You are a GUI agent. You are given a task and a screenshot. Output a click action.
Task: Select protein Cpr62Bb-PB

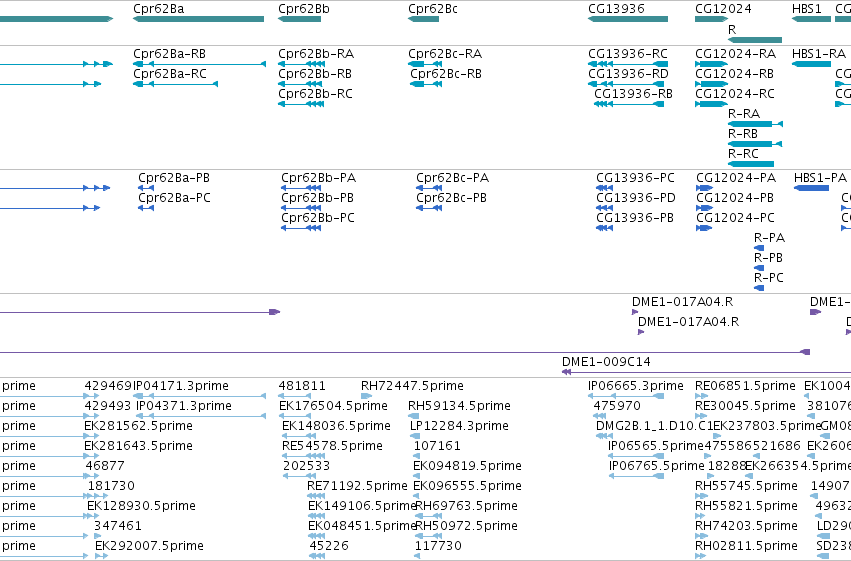click(x=317, y=198)
